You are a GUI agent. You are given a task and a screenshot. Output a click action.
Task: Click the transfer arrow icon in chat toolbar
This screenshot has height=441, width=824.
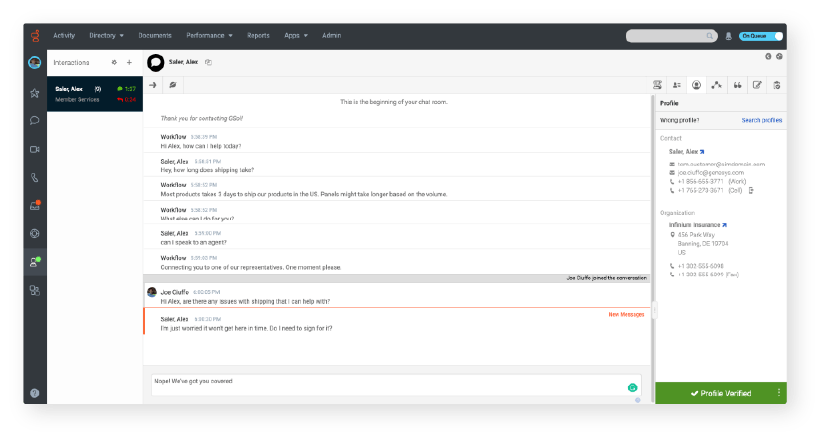coord(153,85)
